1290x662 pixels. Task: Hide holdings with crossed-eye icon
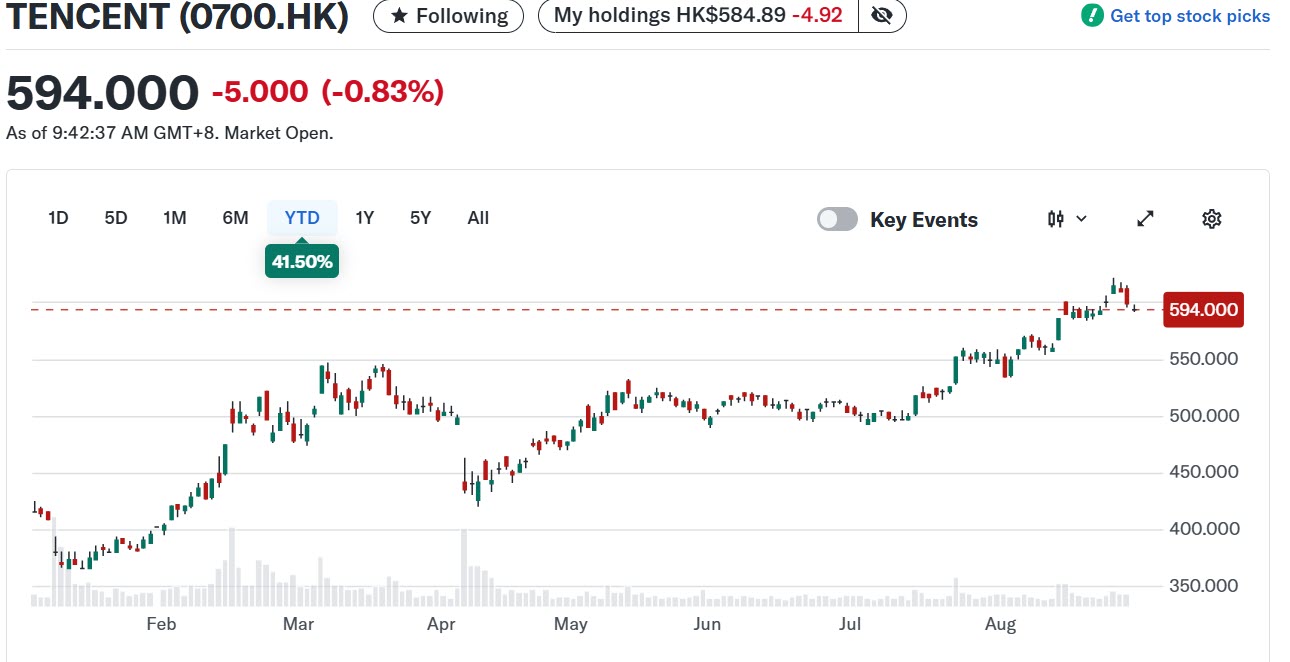pos(882,16)
